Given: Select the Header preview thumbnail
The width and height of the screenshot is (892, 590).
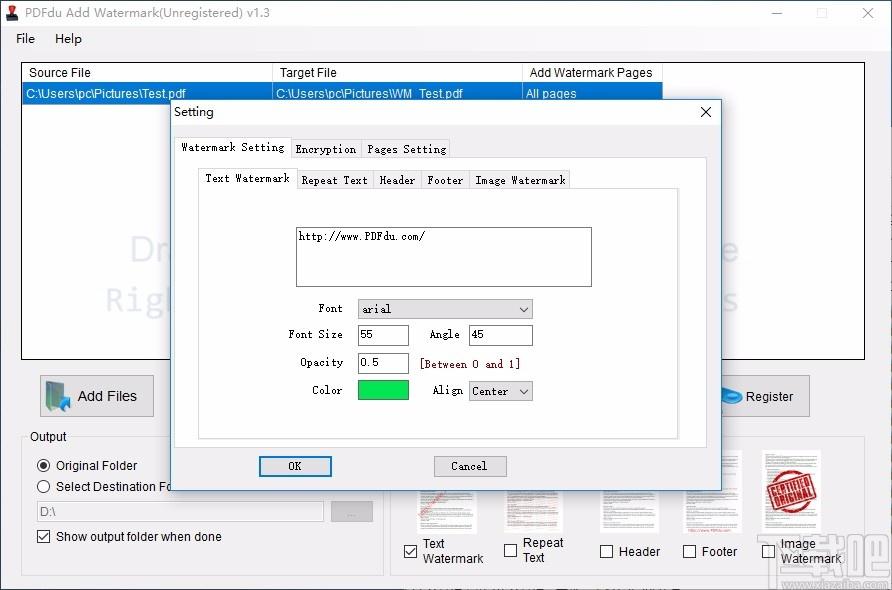Looking at the screenshot, I should point(629,511).
